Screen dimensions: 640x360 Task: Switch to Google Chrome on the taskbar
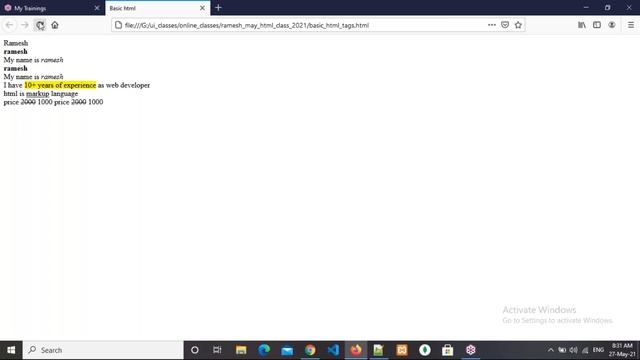tap(310, 350)
